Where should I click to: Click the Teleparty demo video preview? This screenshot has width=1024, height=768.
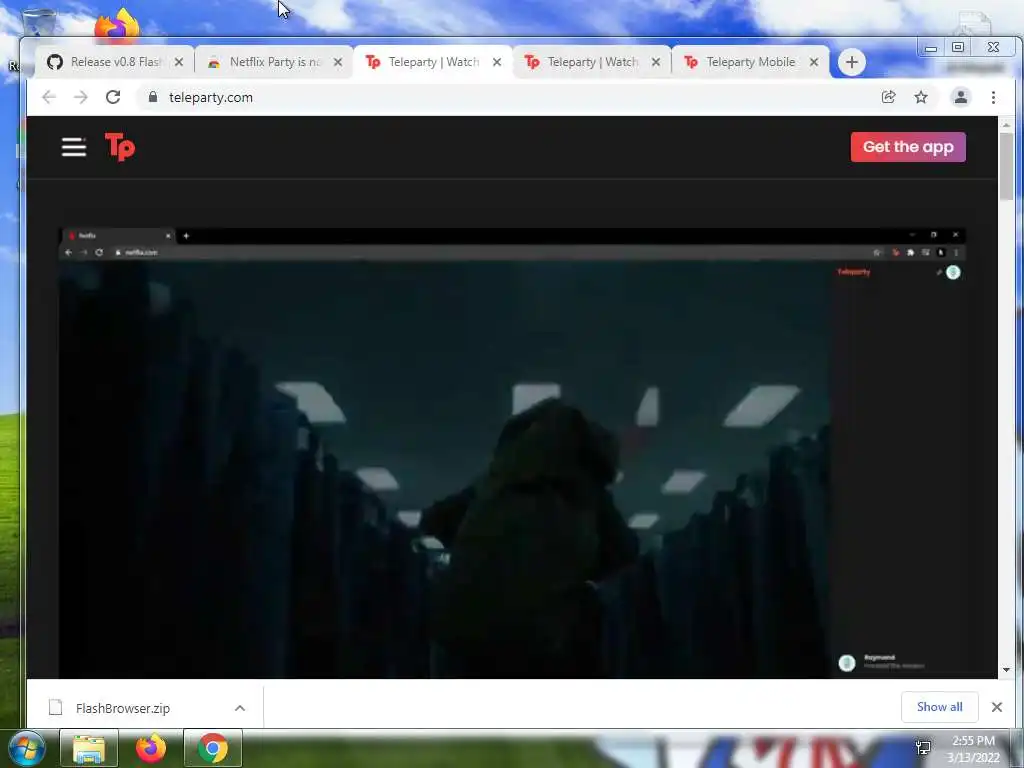pyautogui.click(x=512, y=453)
